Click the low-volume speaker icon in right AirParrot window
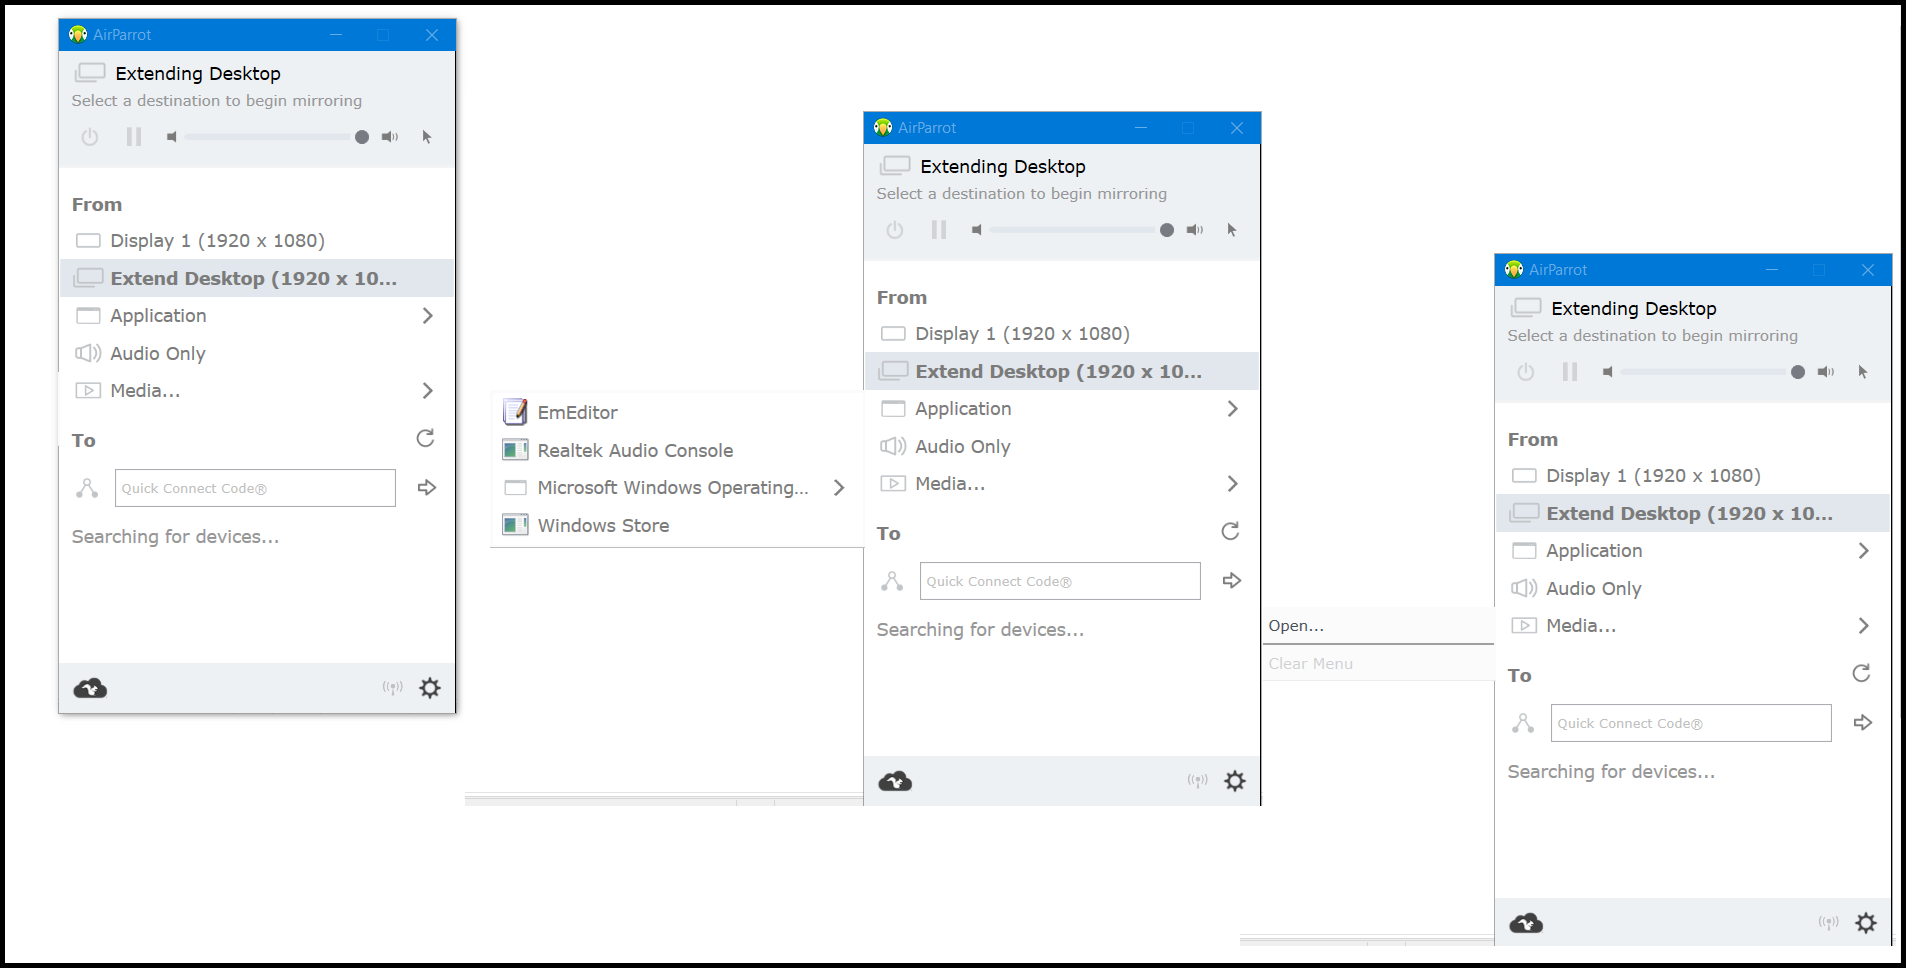This screenshot has width=1906, height=968. point(1608,372)
